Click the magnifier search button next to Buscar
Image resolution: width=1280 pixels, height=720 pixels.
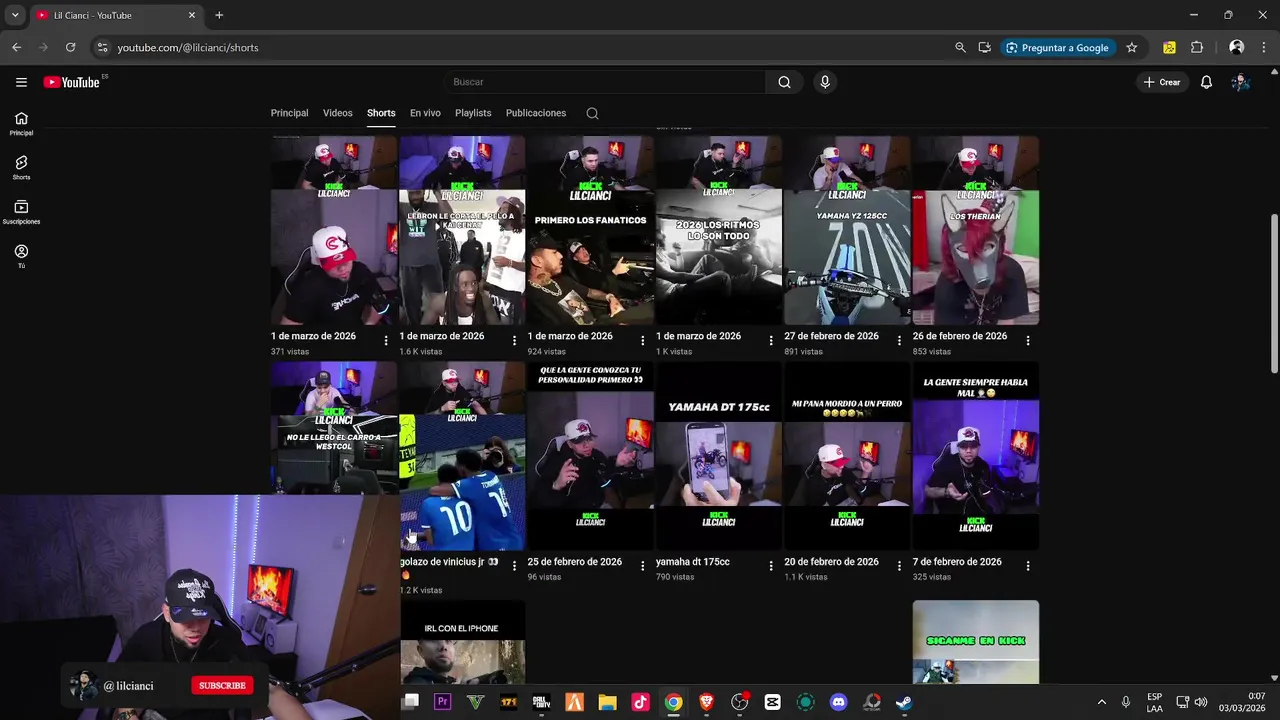click(784, 82)
